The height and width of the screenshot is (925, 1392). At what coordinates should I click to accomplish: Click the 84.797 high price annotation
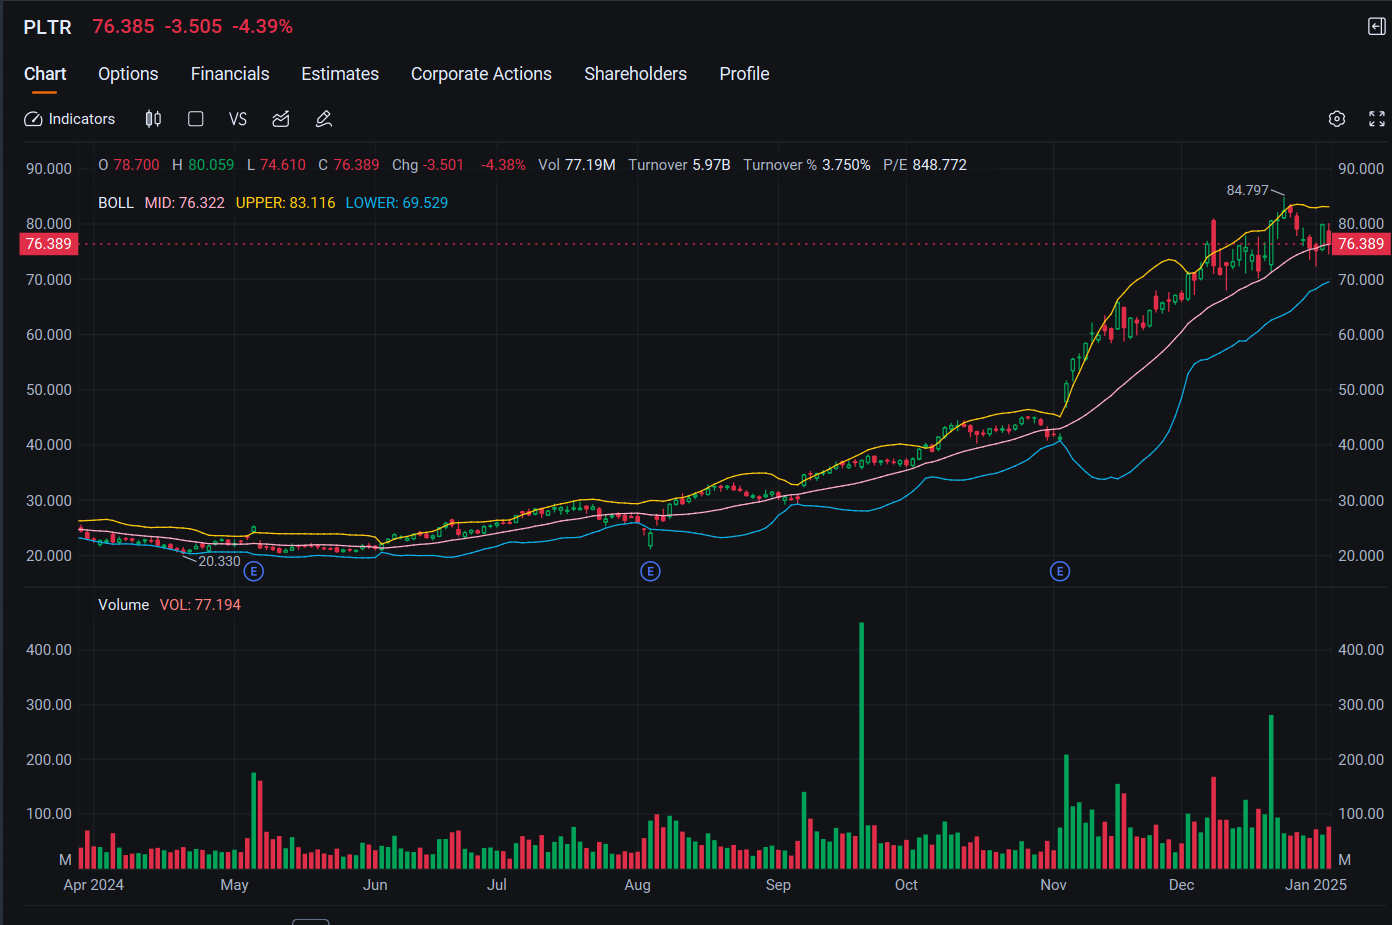pyautogui.click(x=1248, y=190)
